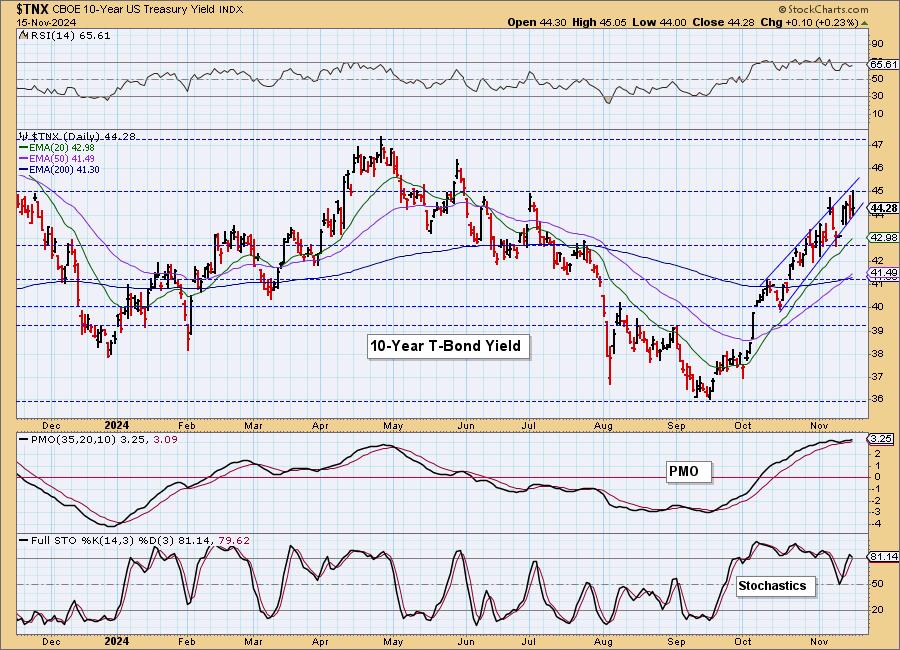Click the purple EMA(50) legend line

[x=23, y=158]
